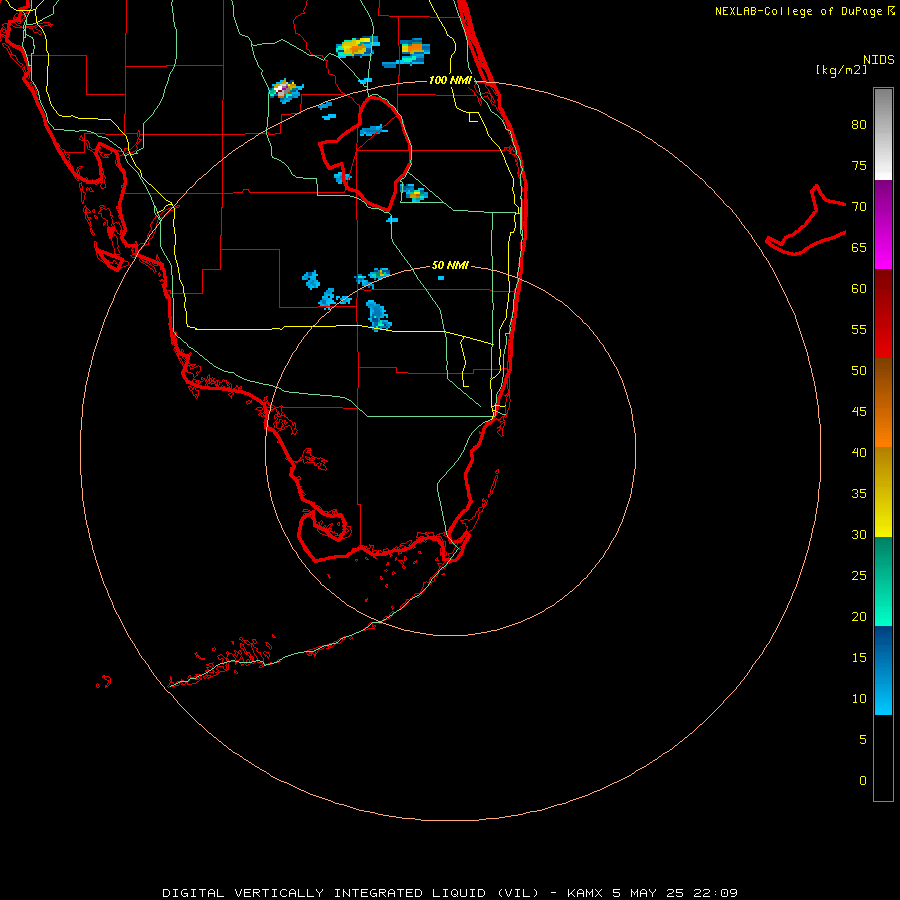The width and height of the screenshot is (900, 900).
Task: Click the NIDS label above color scale
Action: (x=879, y=60)
